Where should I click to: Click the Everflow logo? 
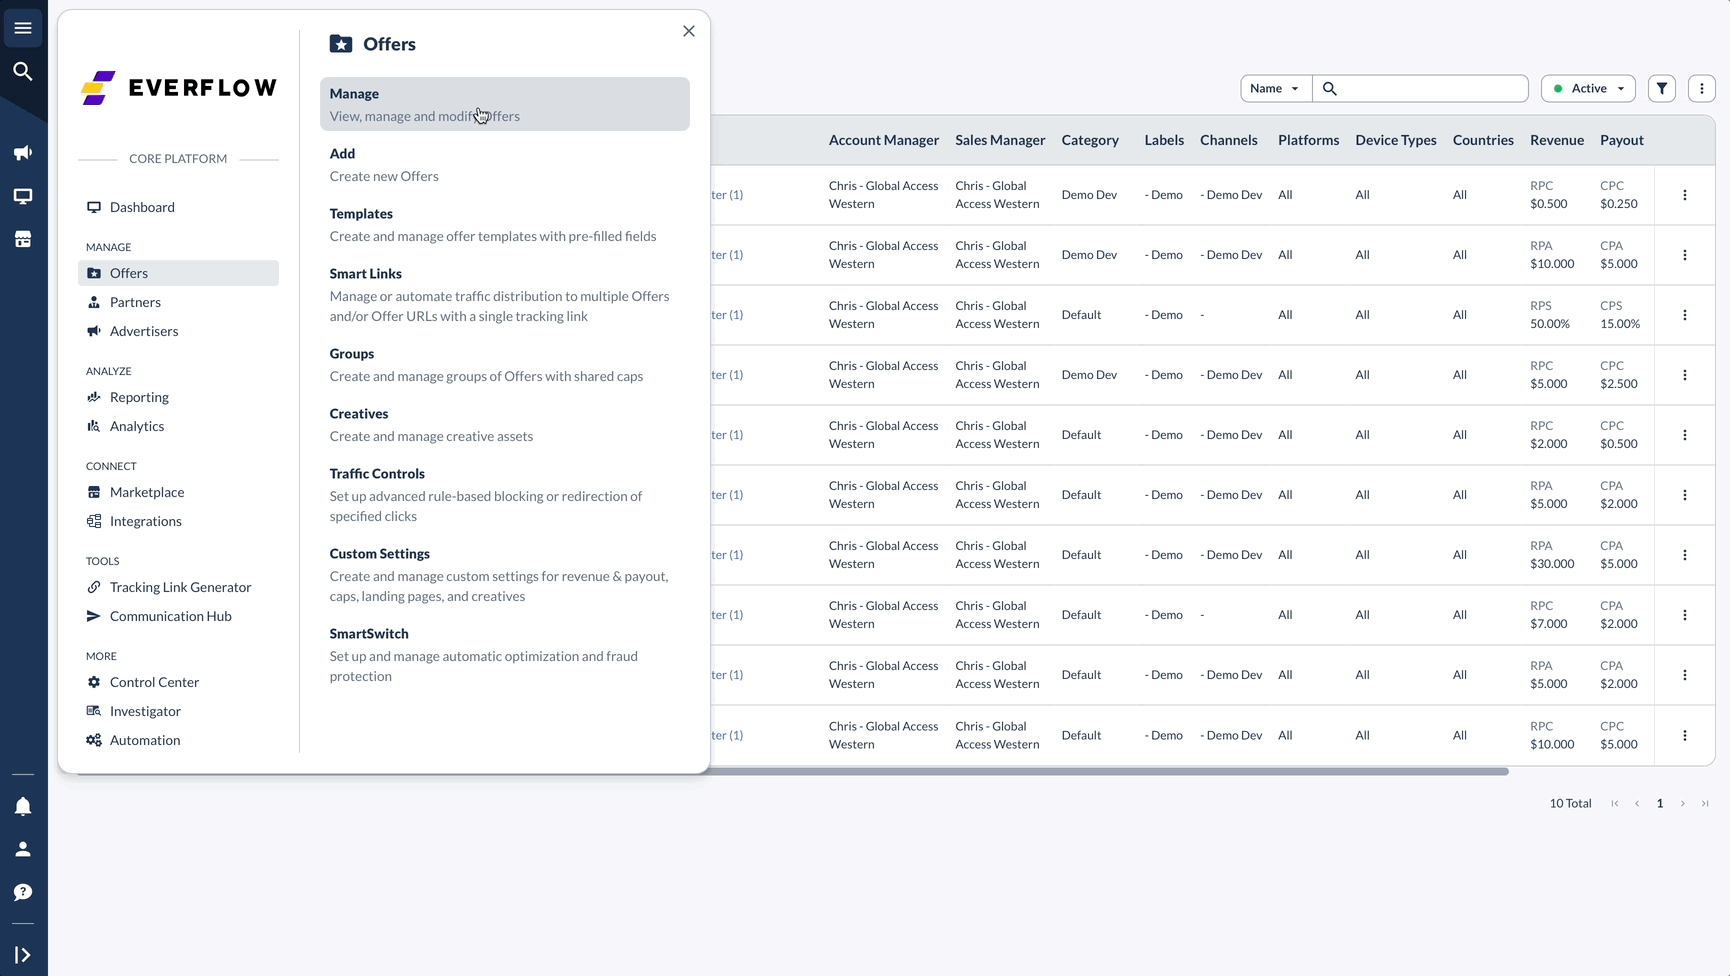[x=179, y=88]
